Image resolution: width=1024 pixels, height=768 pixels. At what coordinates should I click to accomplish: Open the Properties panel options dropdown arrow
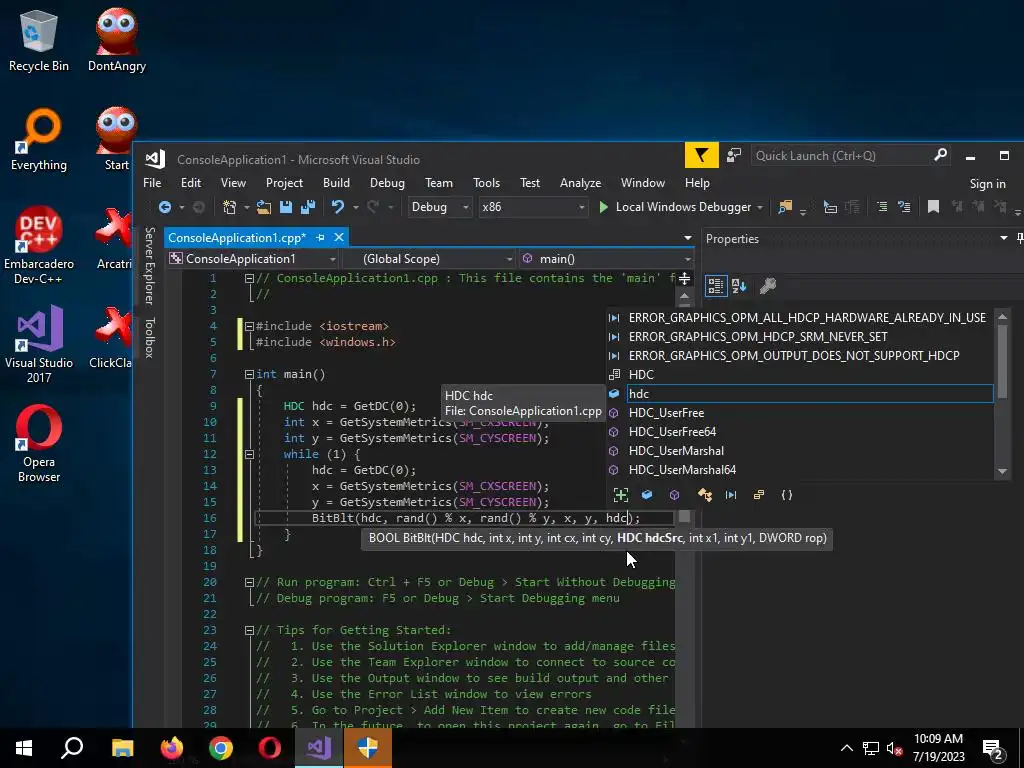[1004, 238]
